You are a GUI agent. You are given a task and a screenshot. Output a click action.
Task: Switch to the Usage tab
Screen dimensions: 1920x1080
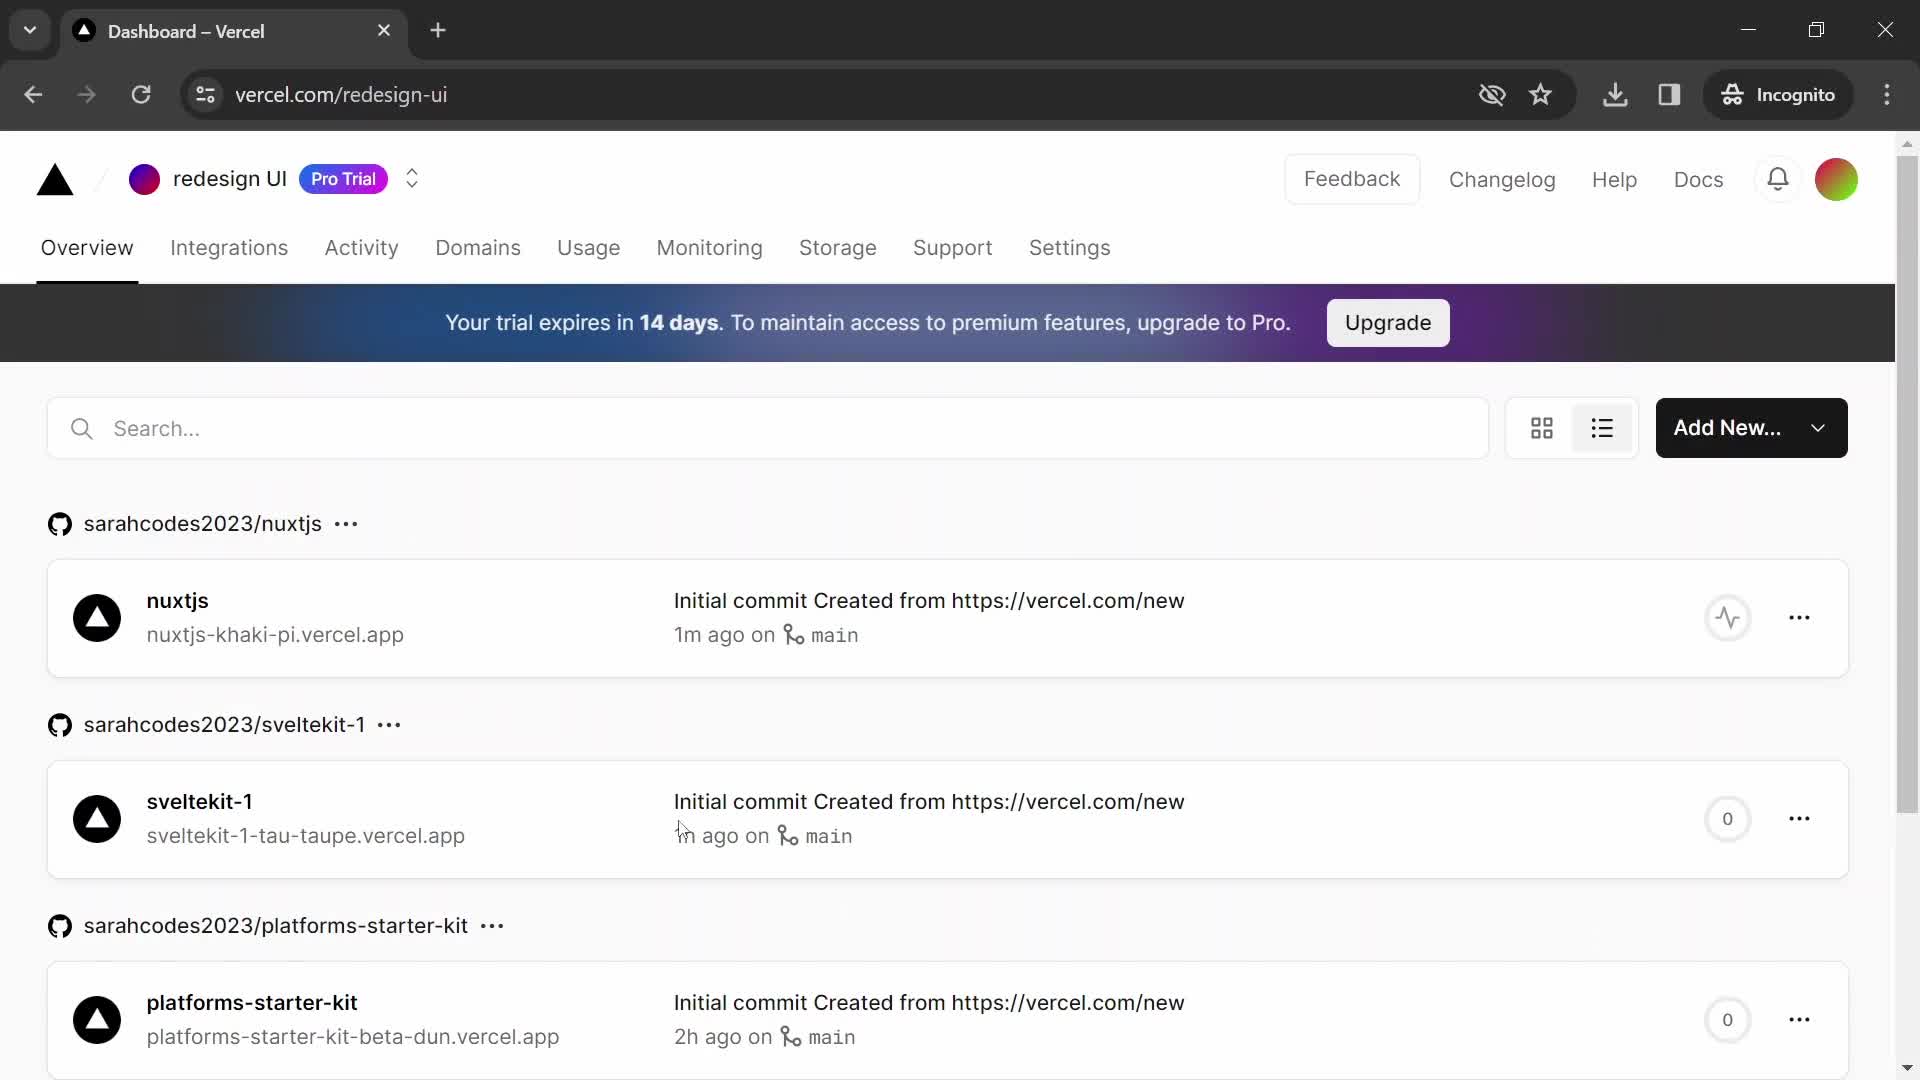[x=588, y=248]
